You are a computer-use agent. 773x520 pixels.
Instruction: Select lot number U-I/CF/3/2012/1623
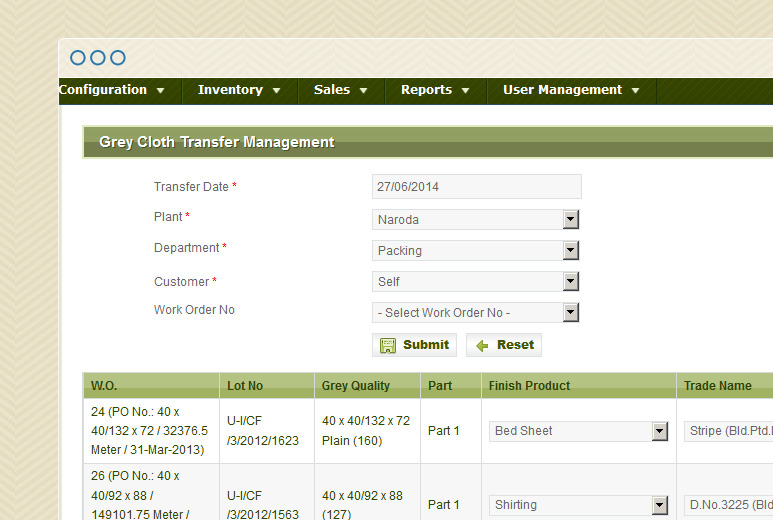click(x=267, y=431)
